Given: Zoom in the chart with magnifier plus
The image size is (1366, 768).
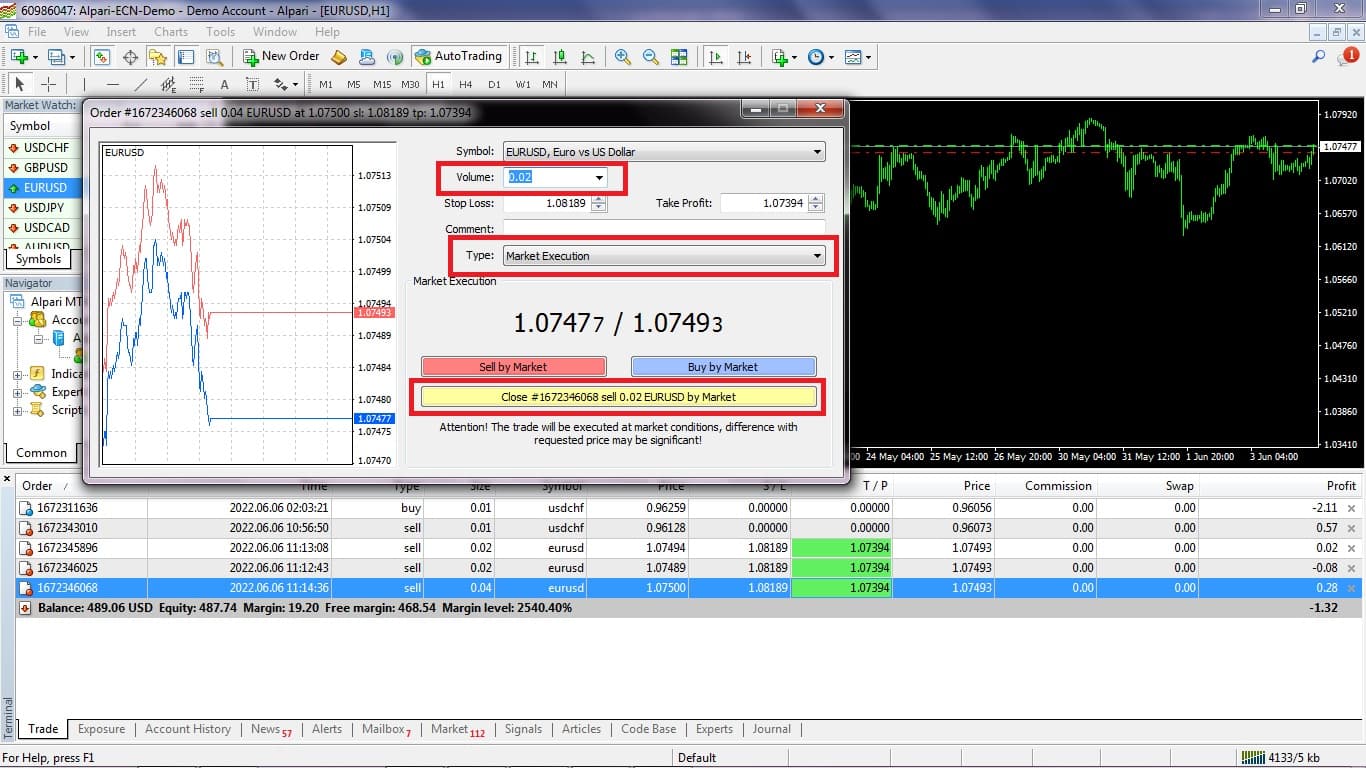Looking at the screenshot, I should [623, 57].
